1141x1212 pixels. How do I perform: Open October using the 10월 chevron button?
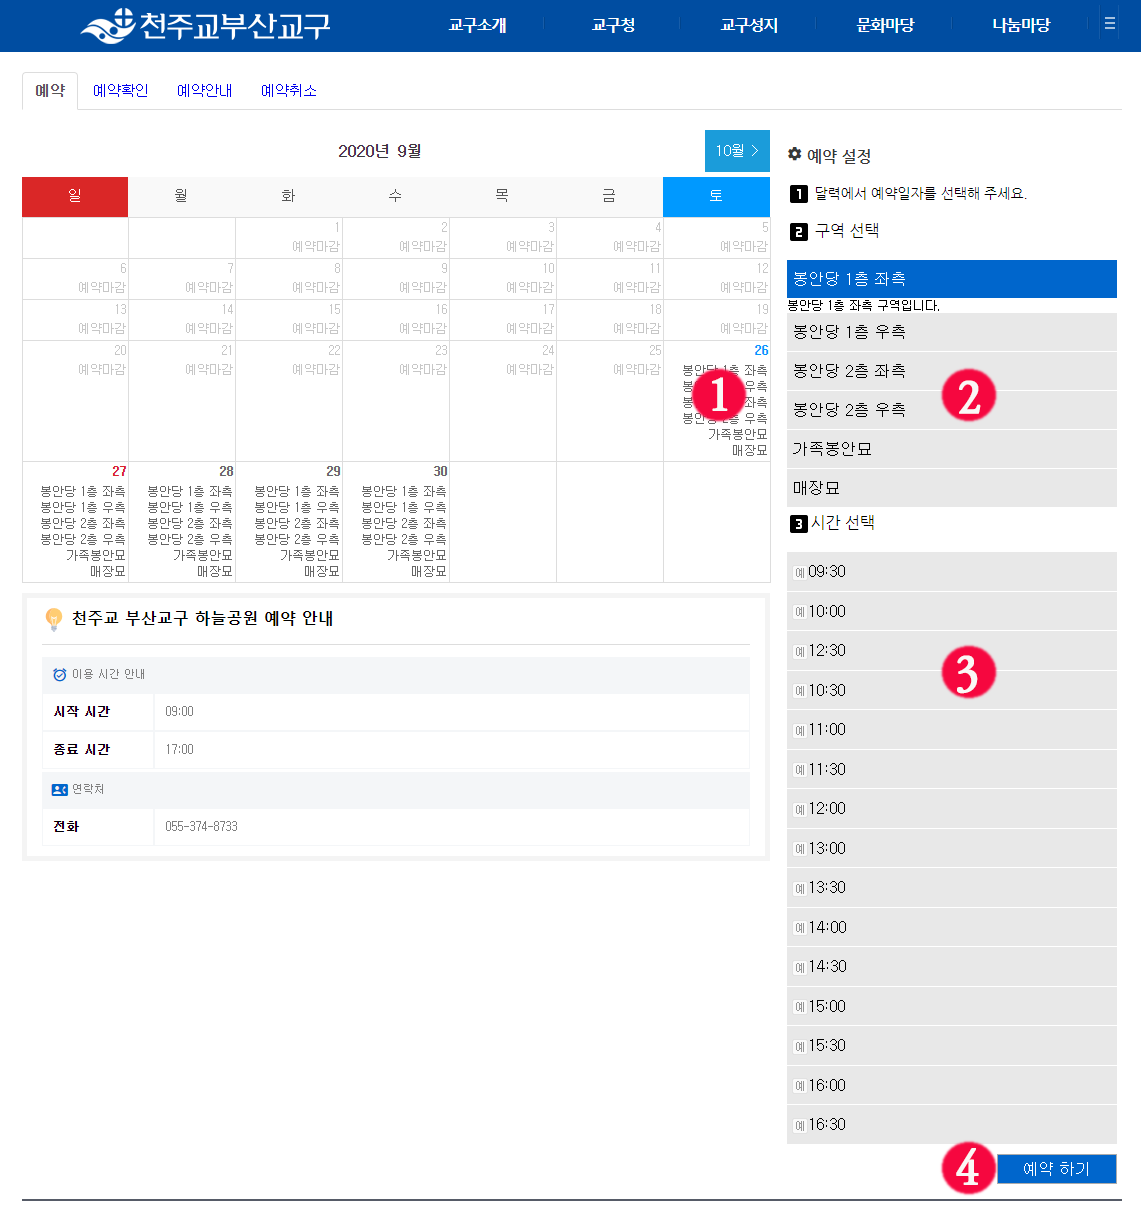pos(736,150)
